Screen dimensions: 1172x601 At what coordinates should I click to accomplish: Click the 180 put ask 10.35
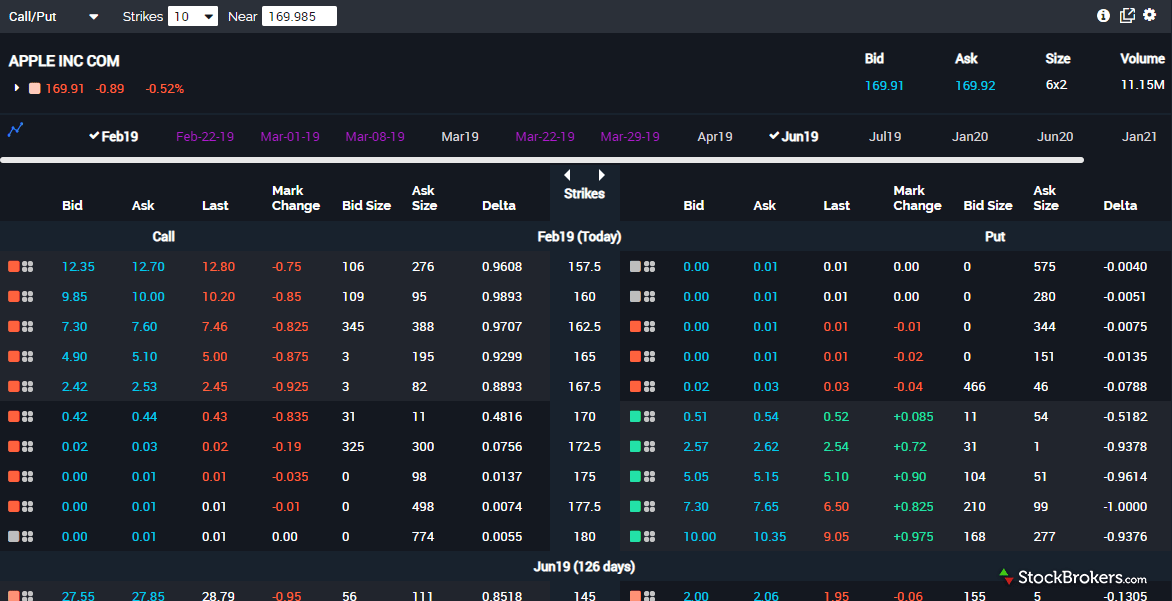pyautogui.click(x=770, y=536)
